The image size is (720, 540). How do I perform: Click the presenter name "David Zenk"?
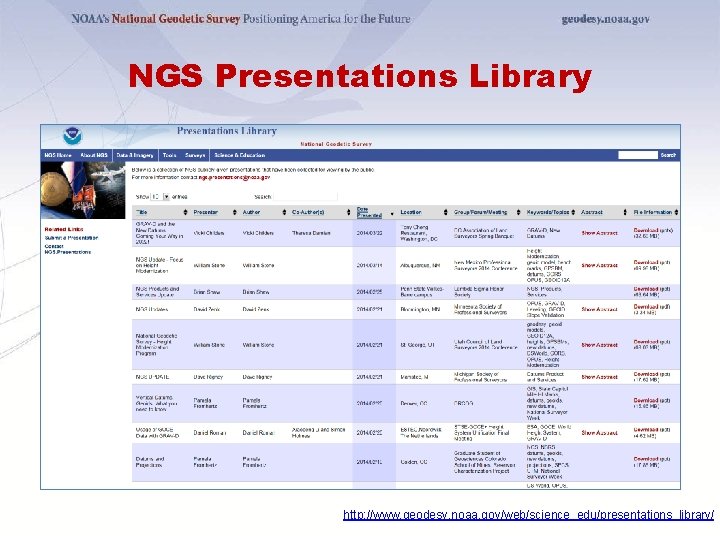click(x=206, y=309)
